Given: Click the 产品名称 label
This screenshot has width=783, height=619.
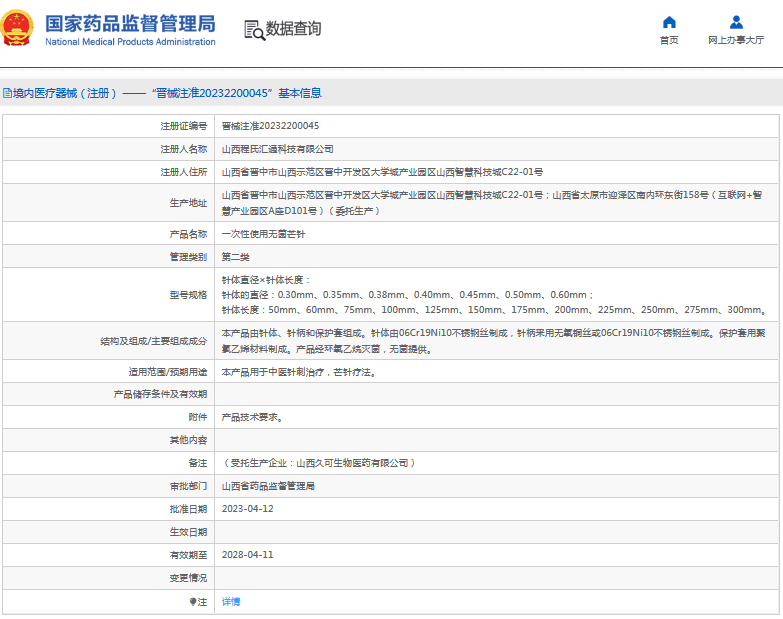Looking at the screenshot, I should pos(188,234).
